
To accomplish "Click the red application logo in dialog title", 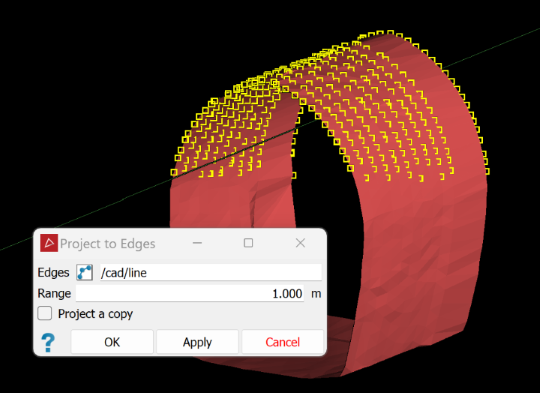I will pyautogui.click(x=49, y=243).
